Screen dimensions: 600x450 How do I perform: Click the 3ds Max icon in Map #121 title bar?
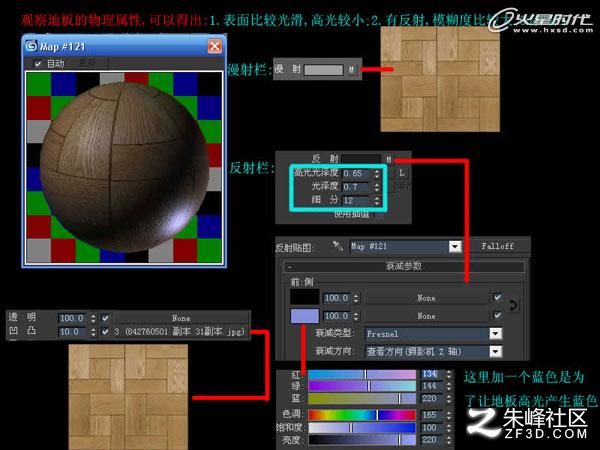pos(31,46)
